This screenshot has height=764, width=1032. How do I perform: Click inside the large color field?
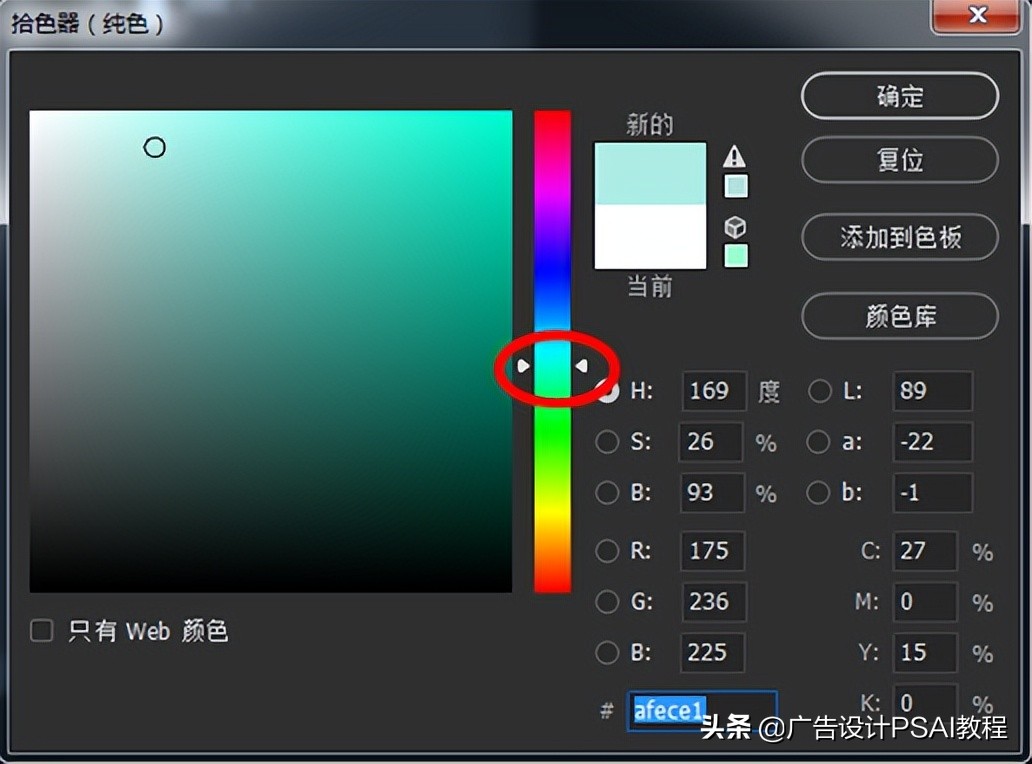pos(271,351)
